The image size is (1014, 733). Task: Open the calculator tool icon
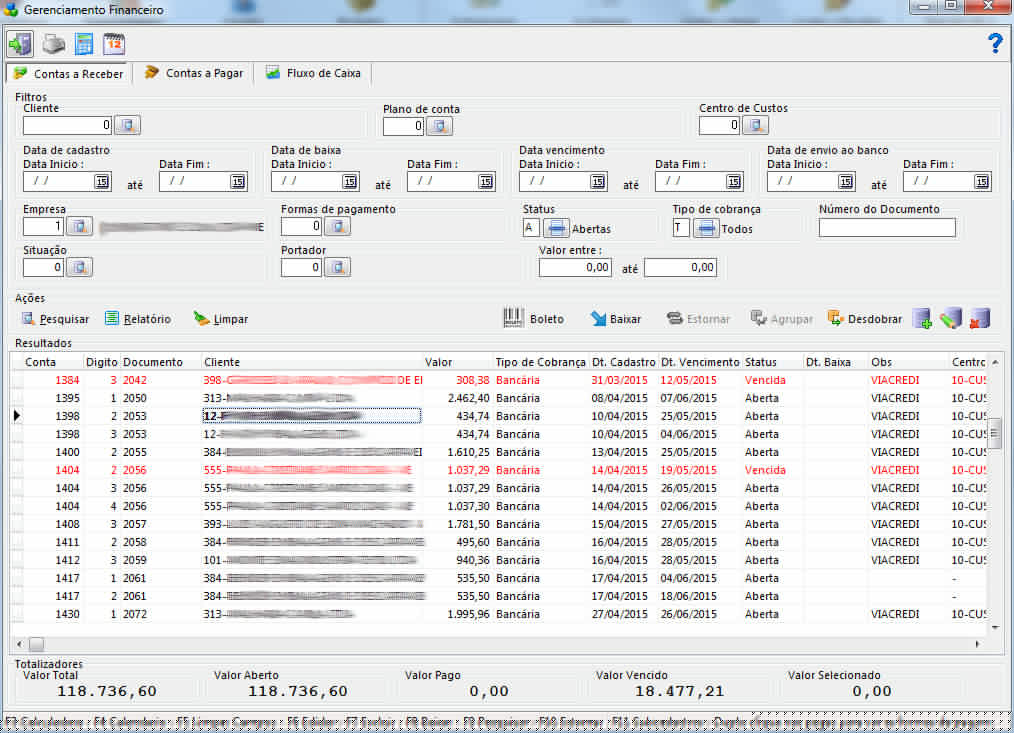click(84, 44)
